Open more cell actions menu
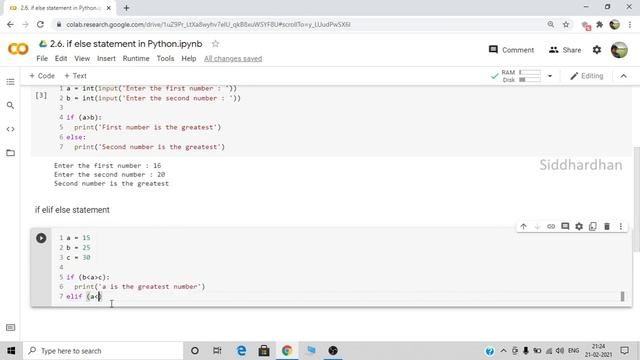 click(621, 226)
